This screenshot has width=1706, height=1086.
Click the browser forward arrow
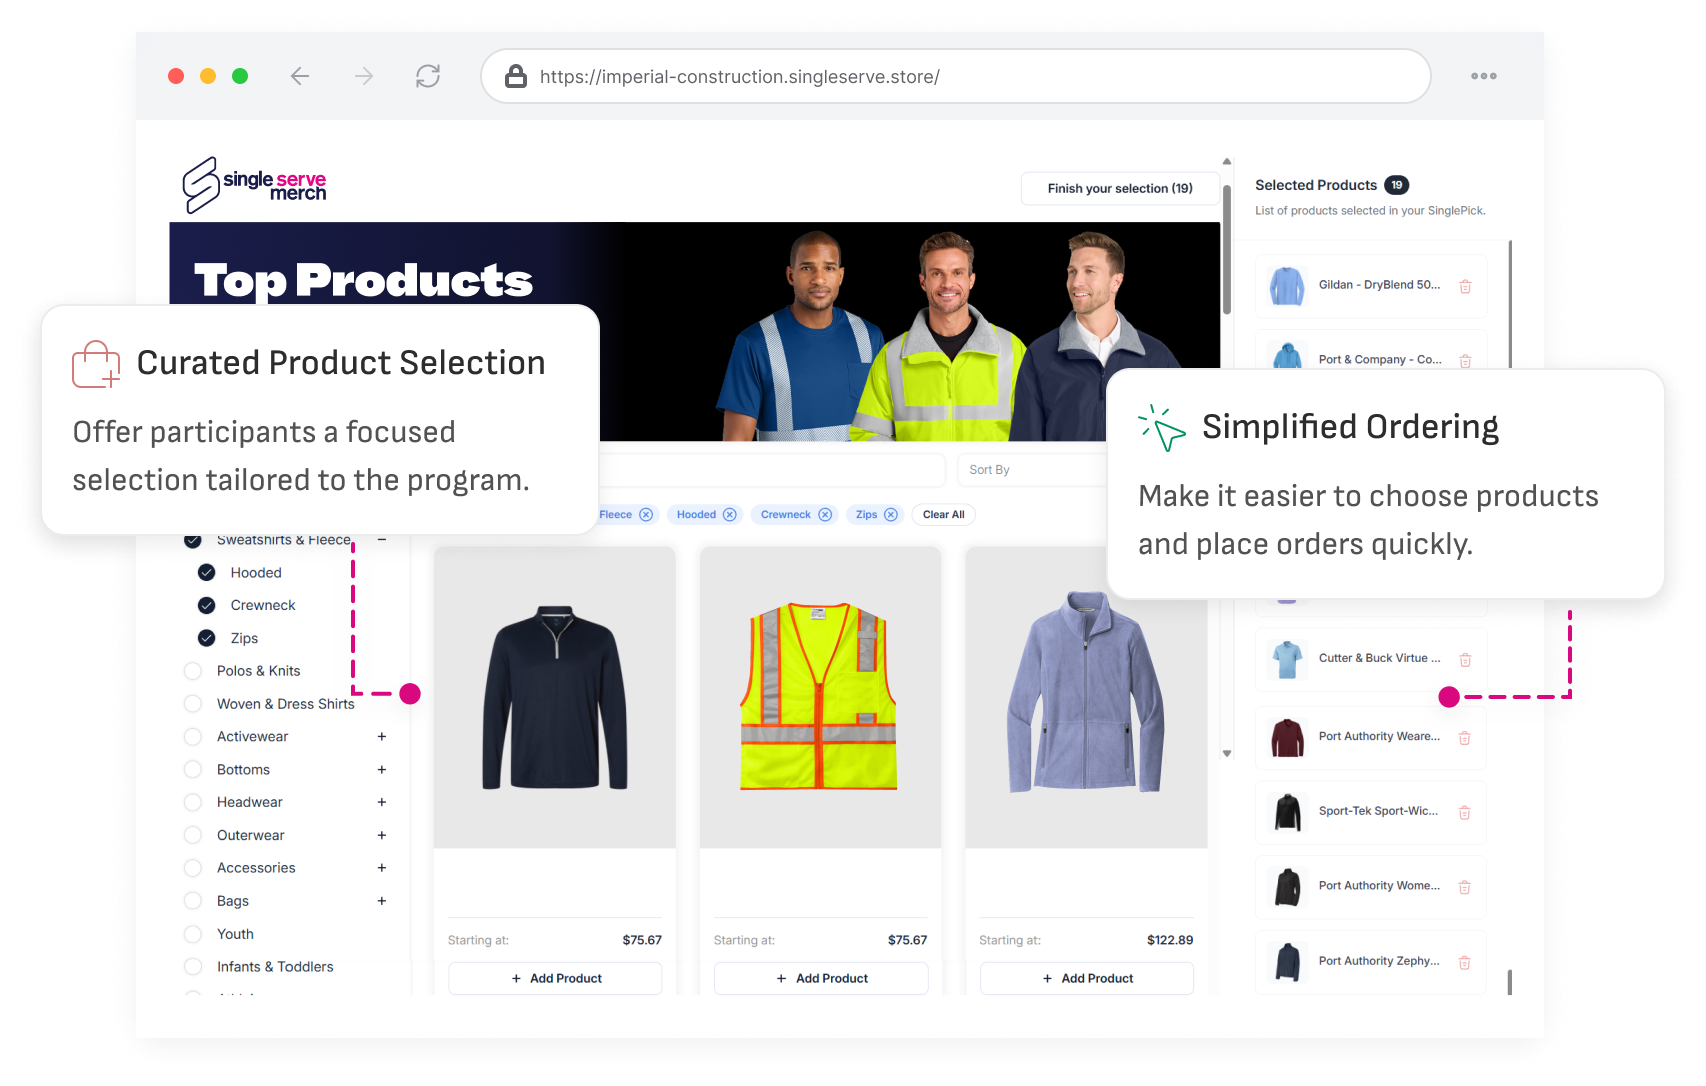364,76
